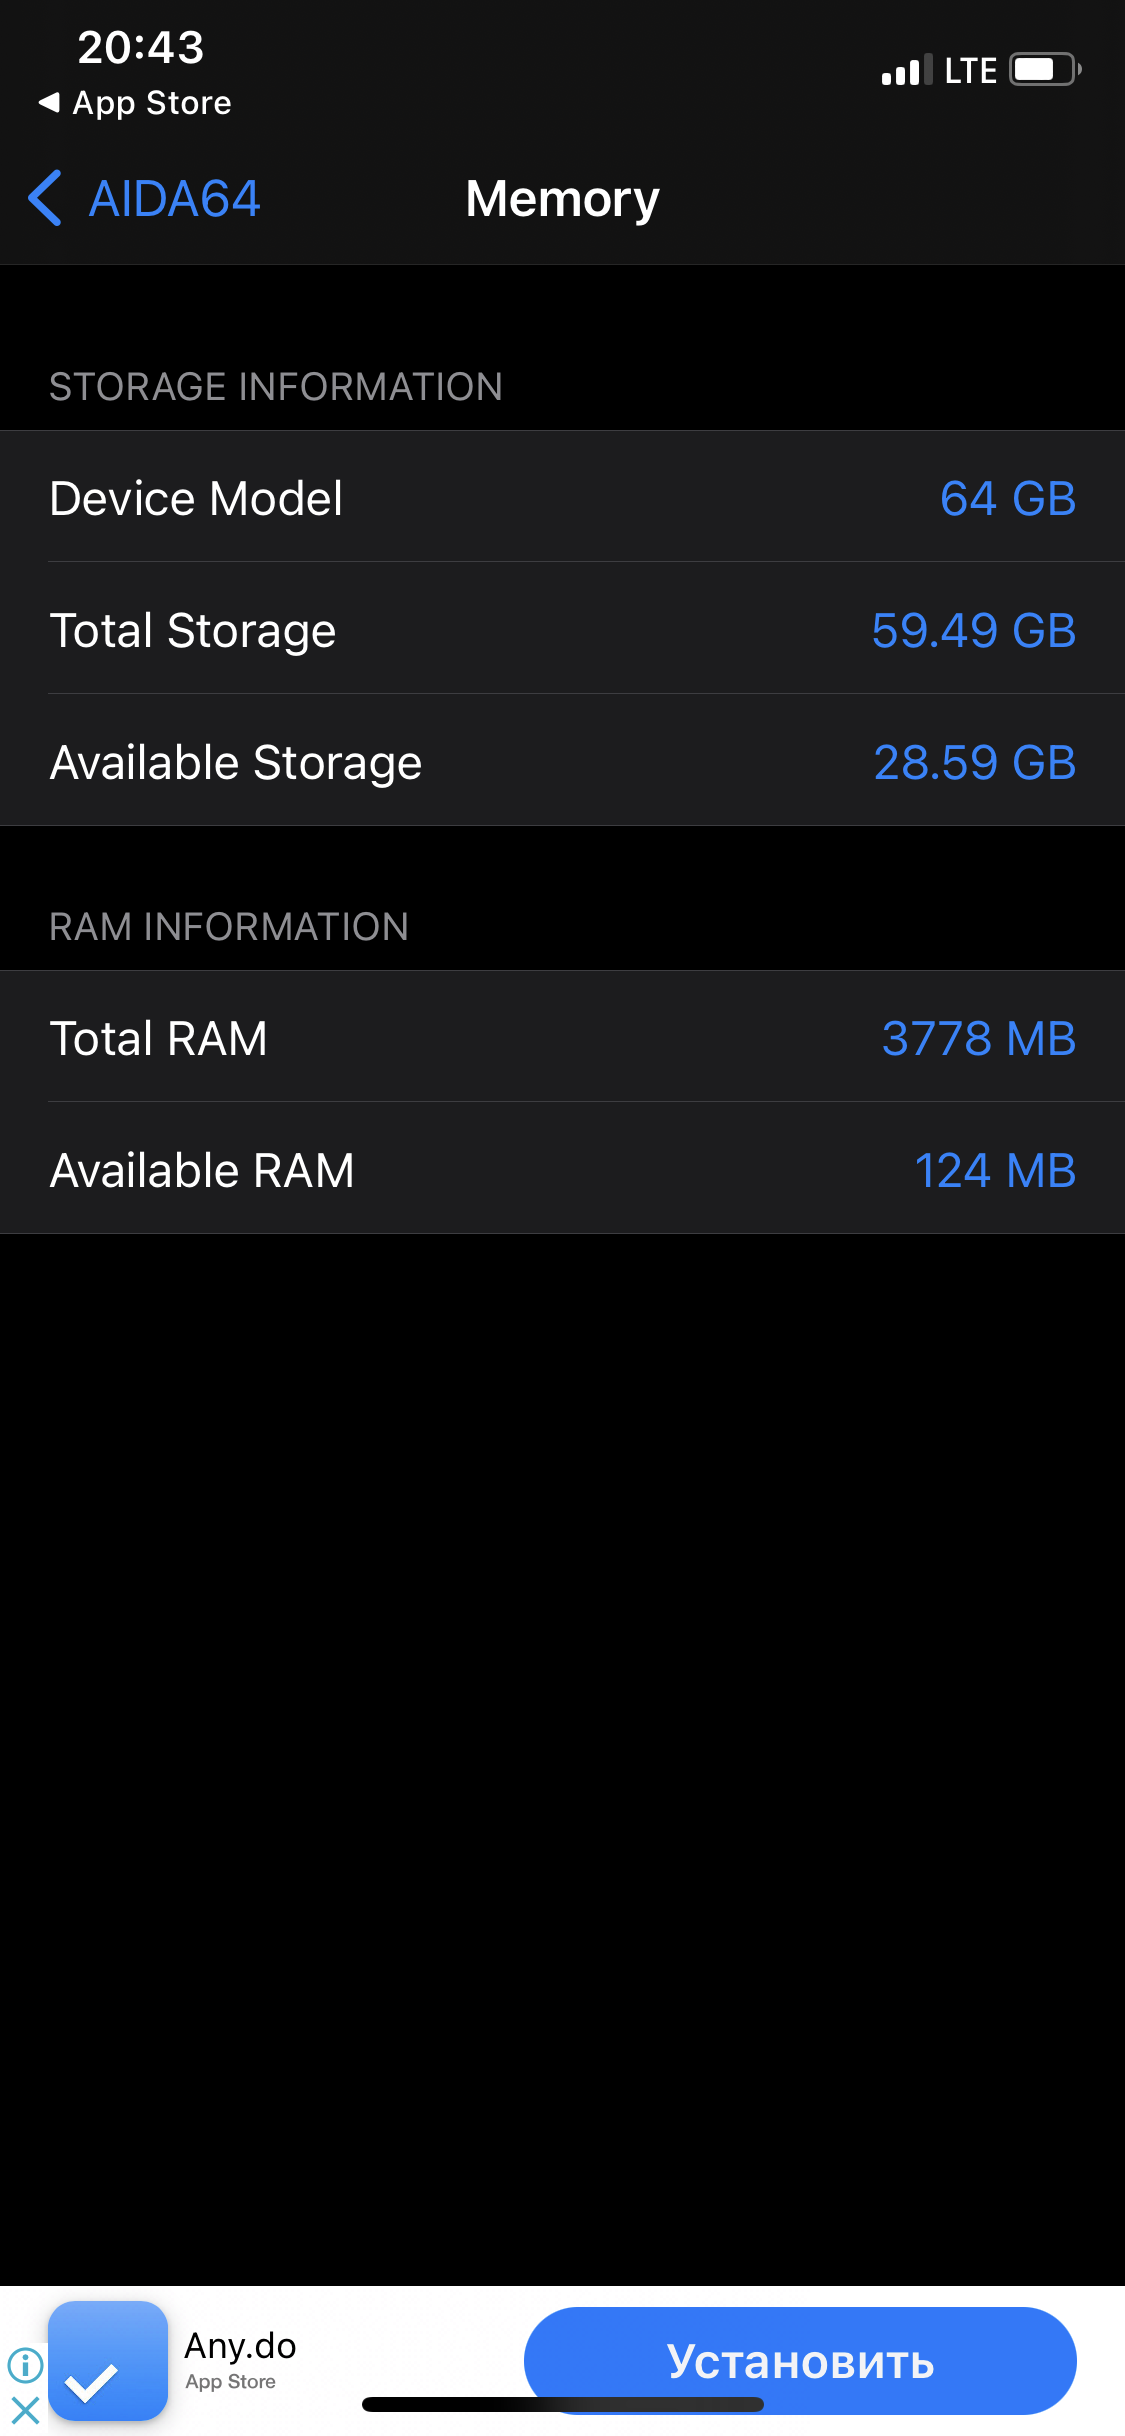Tap the 59.49 GB storage value

coord(973,630)
